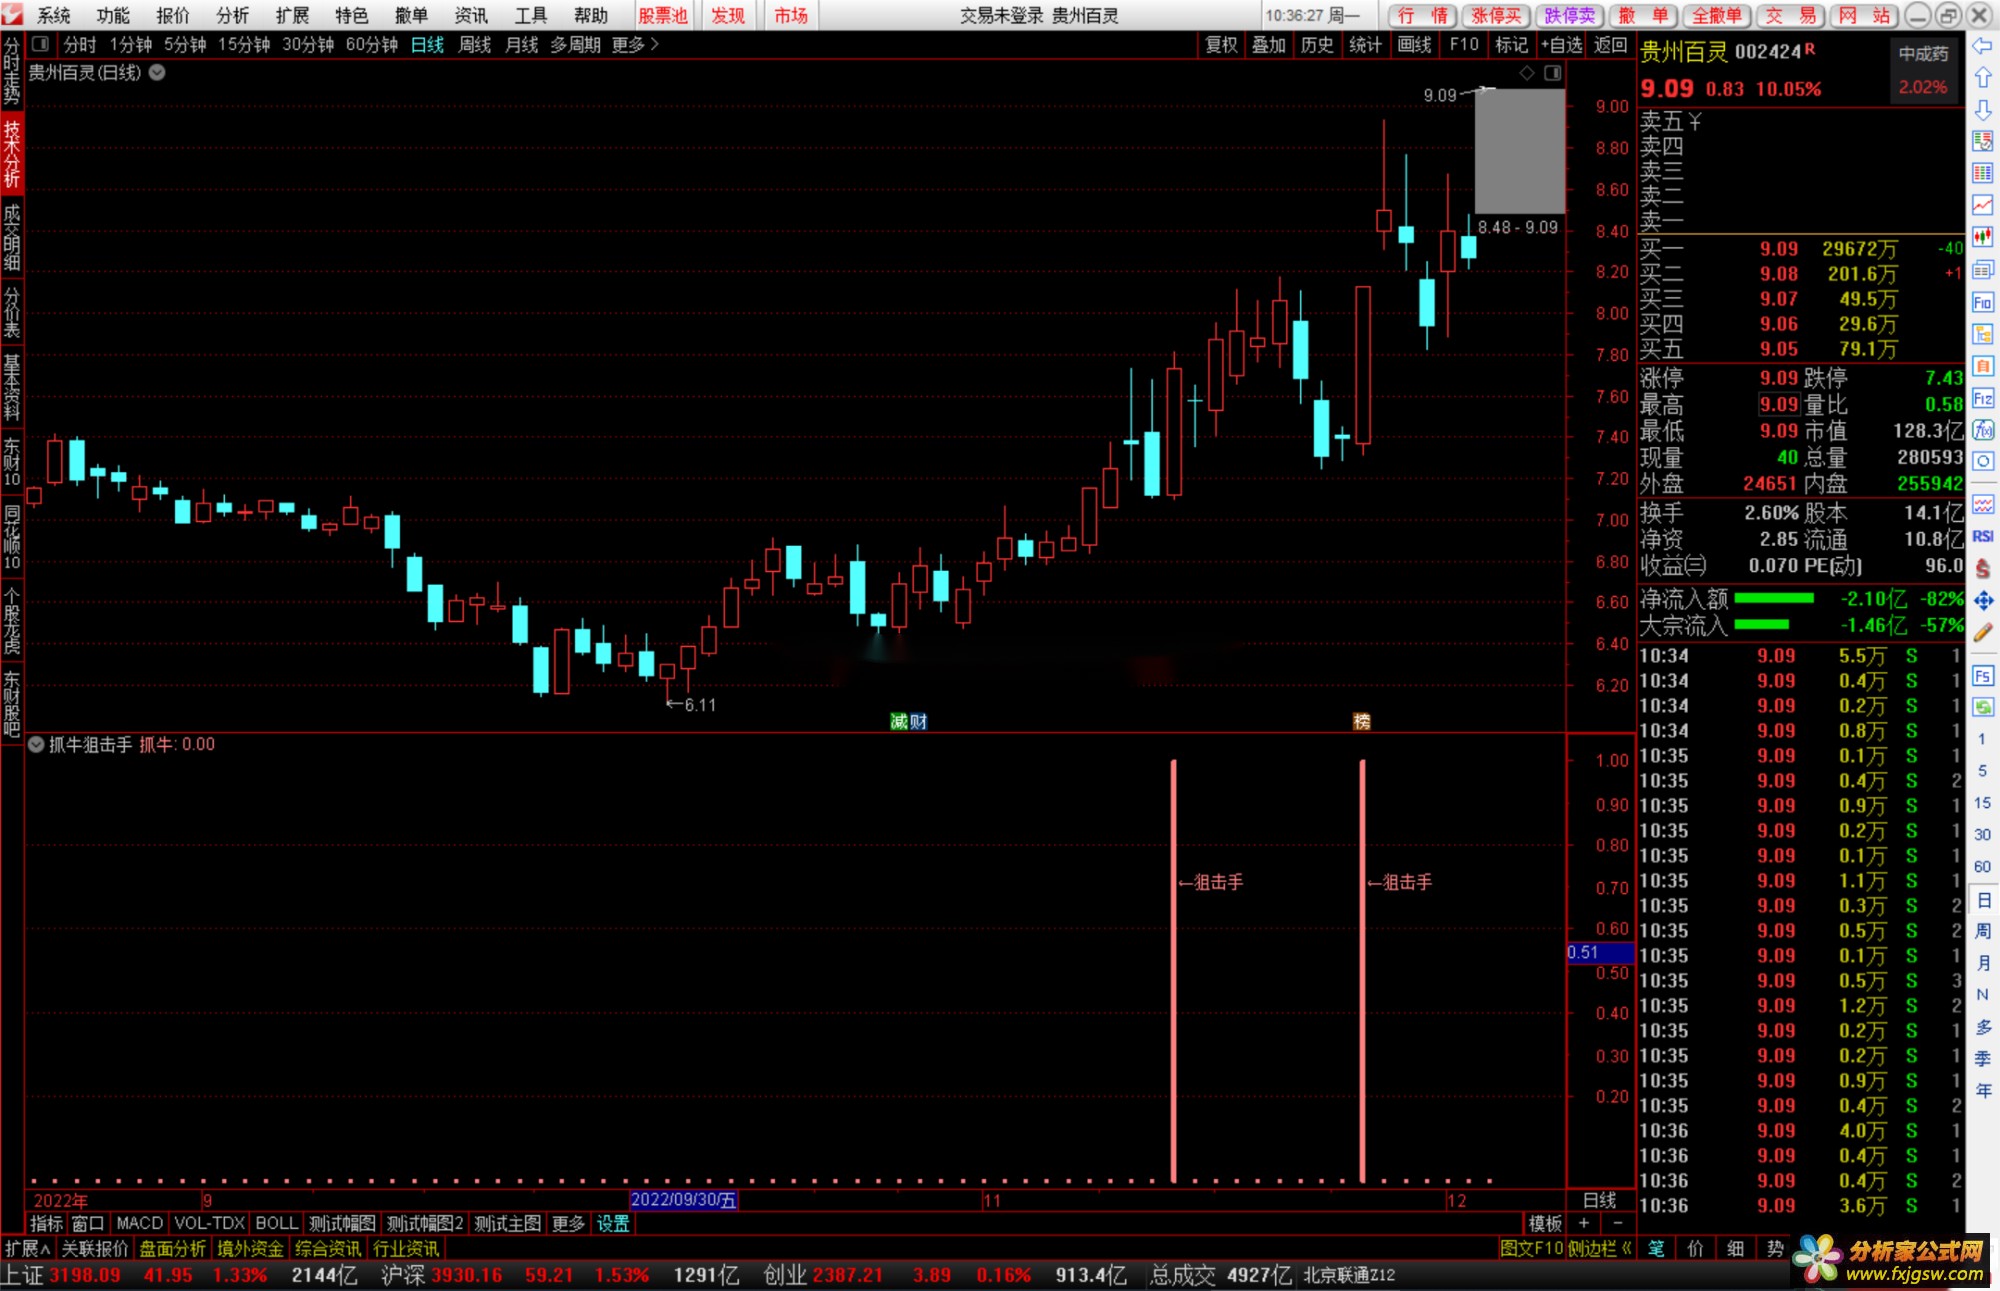2000x1291 pixels.
Task: Open the 系统 menu
Action: (54, 15)
